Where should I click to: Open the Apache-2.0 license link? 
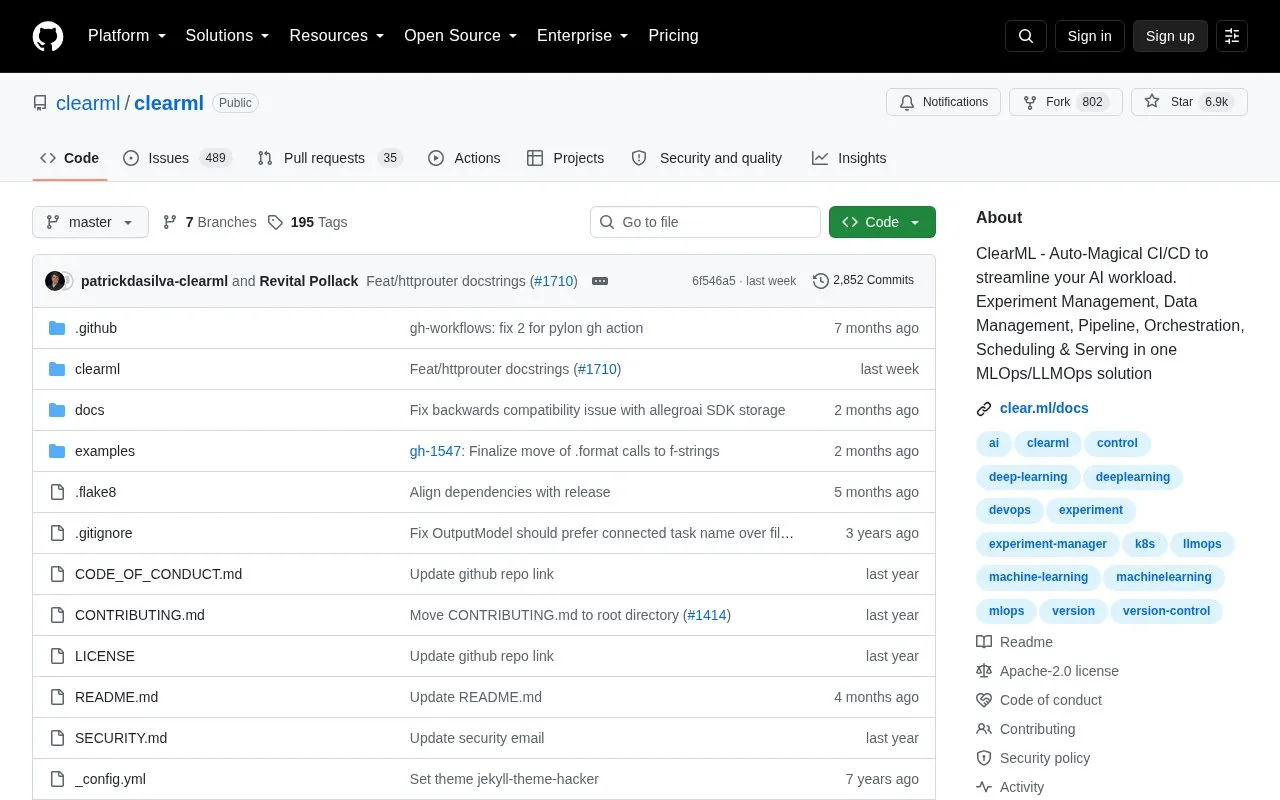(x=1059, y=671)
